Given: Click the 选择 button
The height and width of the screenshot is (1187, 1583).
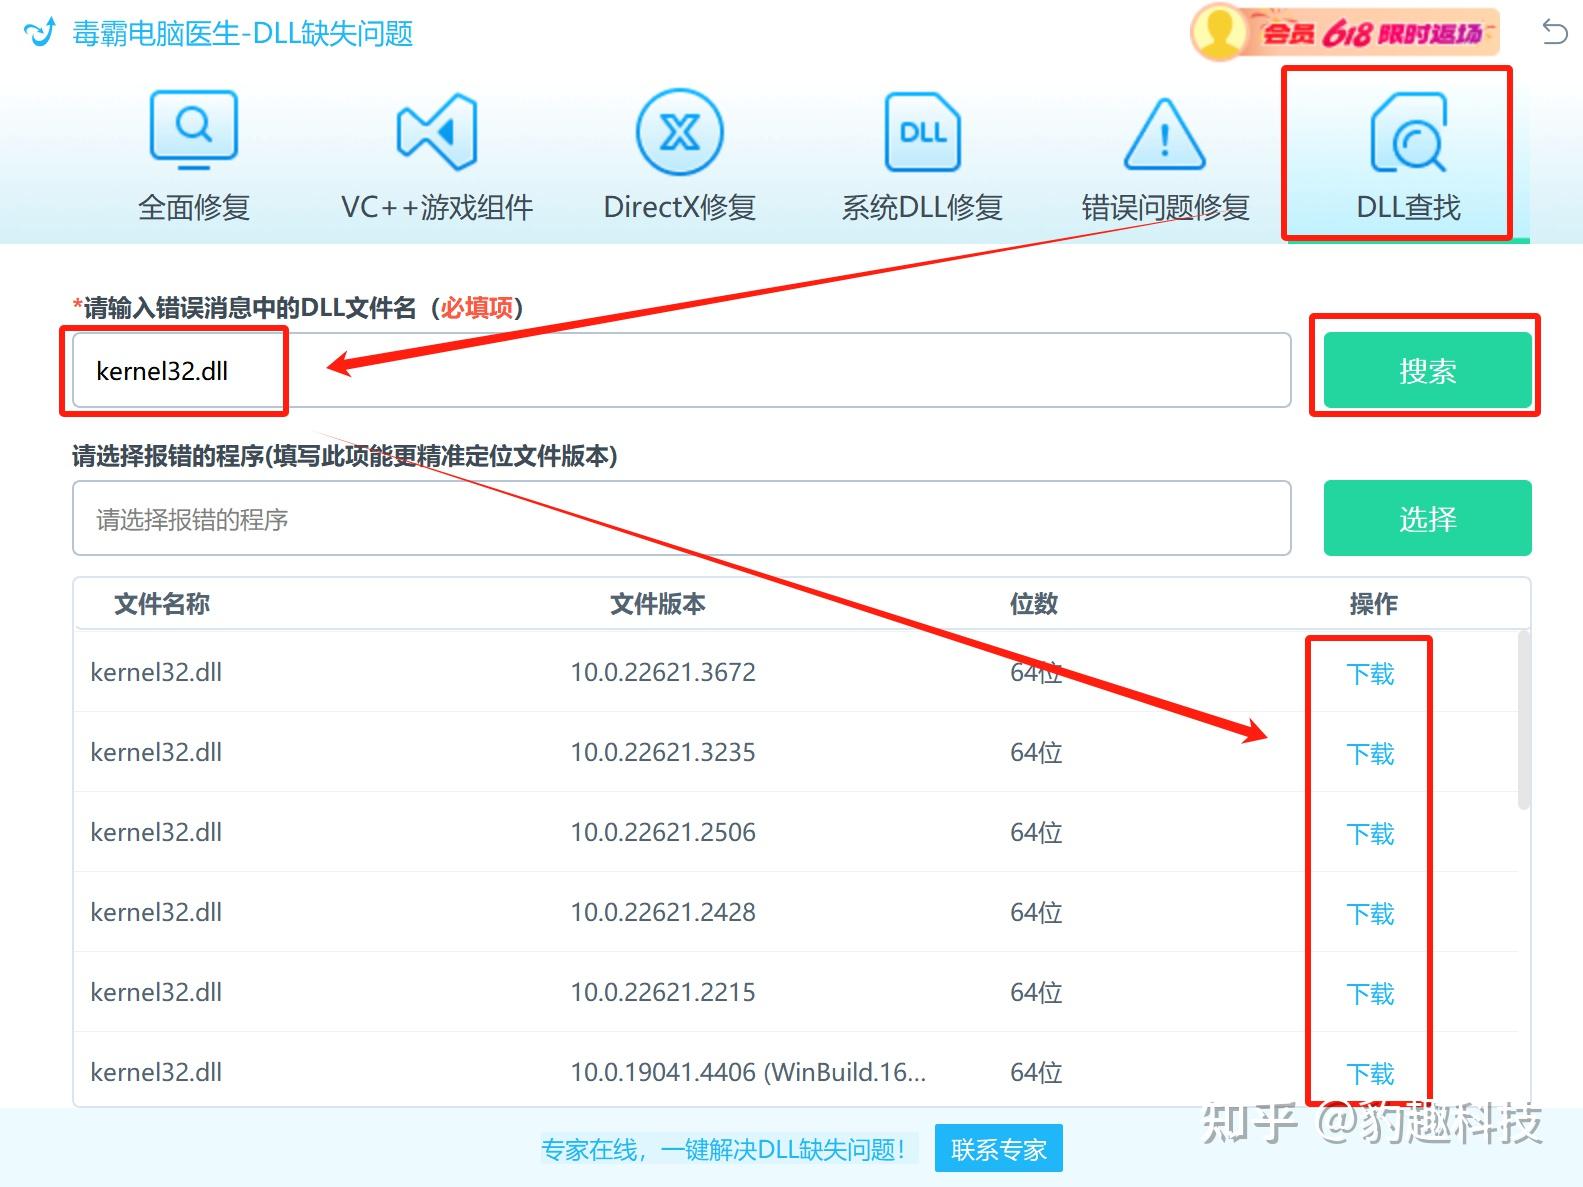Looking at the screenshot, I should (x=1427, y=518).
